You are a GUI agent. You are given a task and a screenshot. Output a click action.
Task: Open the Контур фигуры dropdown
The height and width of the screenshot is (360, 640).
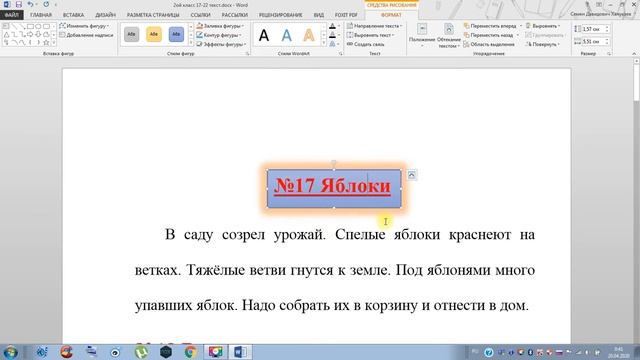pos(219,35)
